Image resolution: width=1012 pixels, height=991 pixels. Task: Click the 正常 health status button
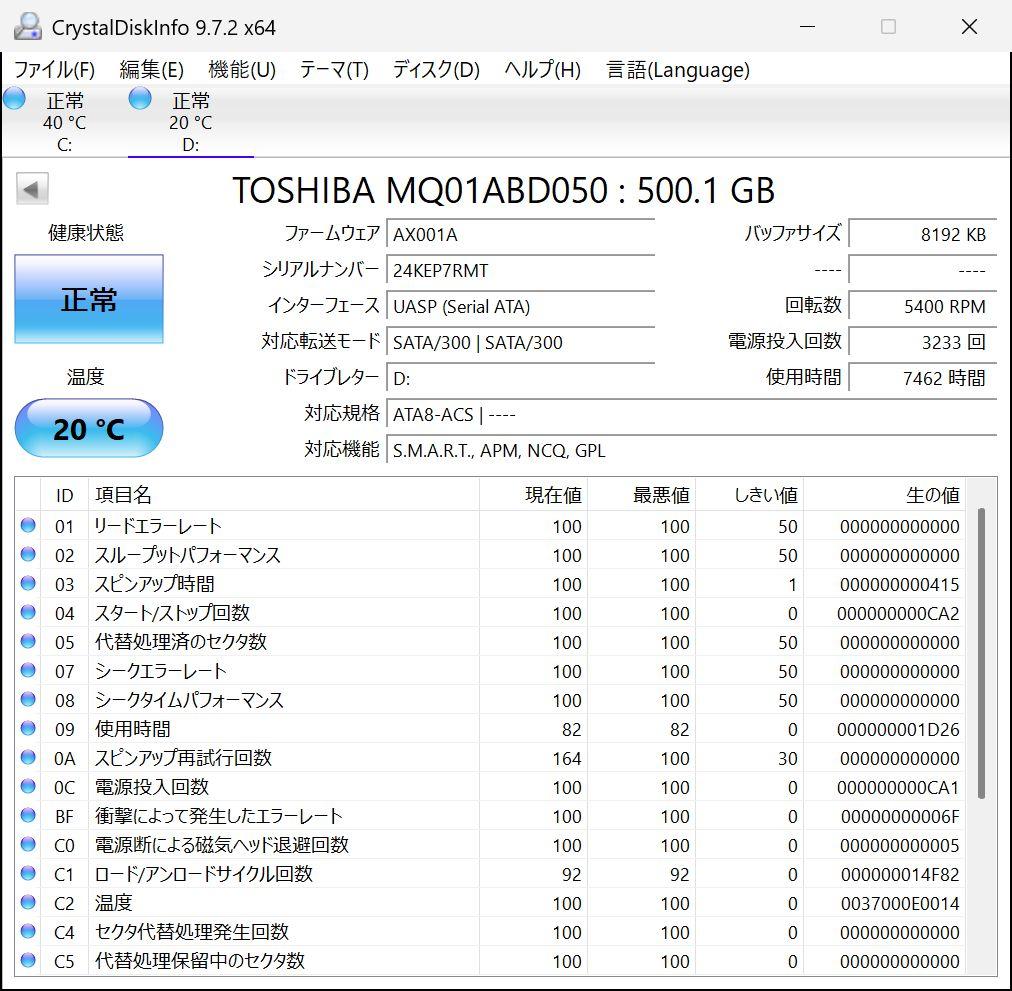pyautogui.click(x=89, y=299)
